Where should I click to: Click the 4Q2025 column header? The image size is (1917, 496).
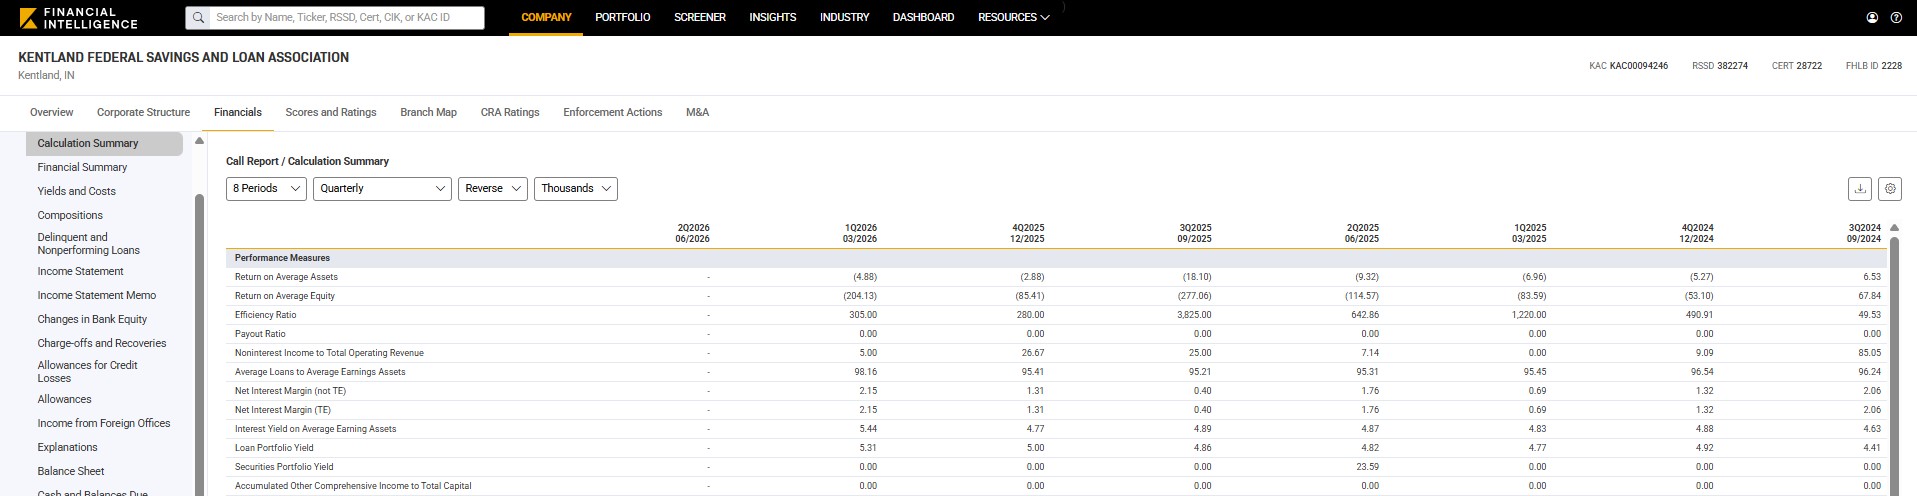[1027, 233]
